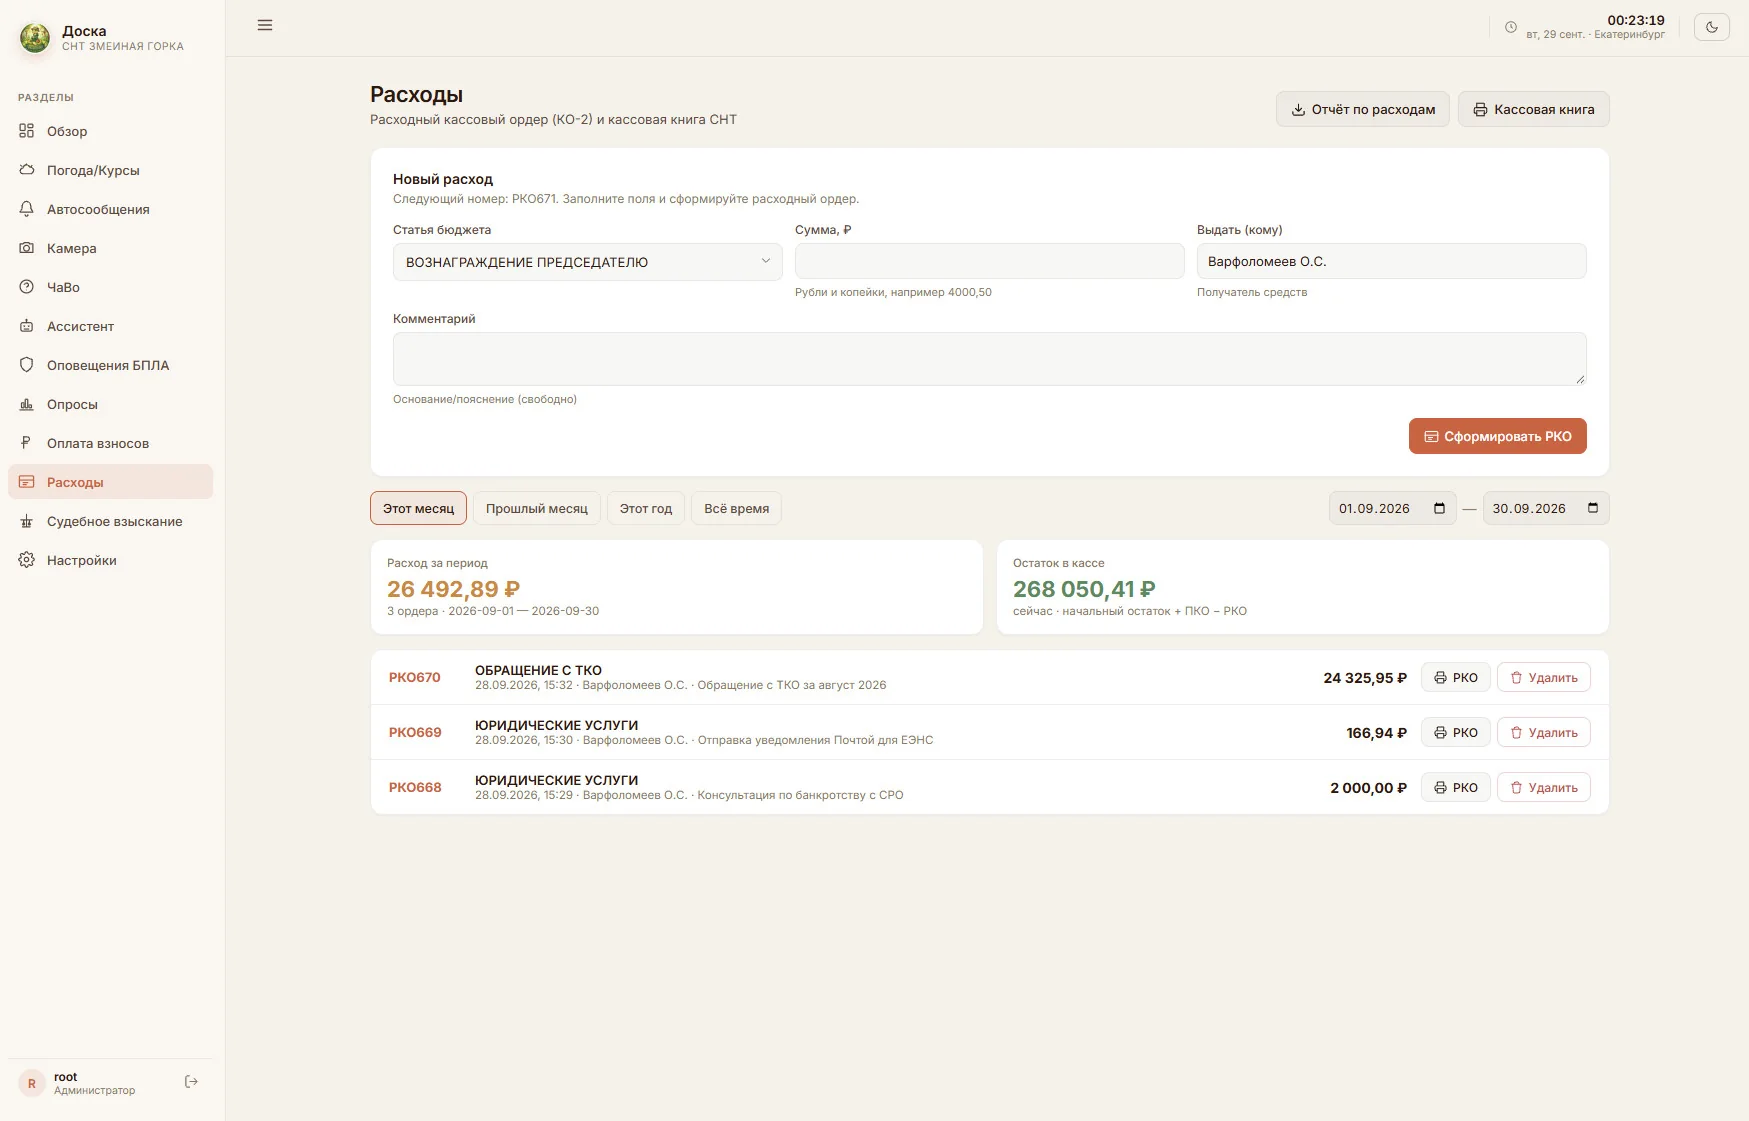The image size is (1749, 1121).
Task: Click the root user avatar
Action: coord(31,1083)
